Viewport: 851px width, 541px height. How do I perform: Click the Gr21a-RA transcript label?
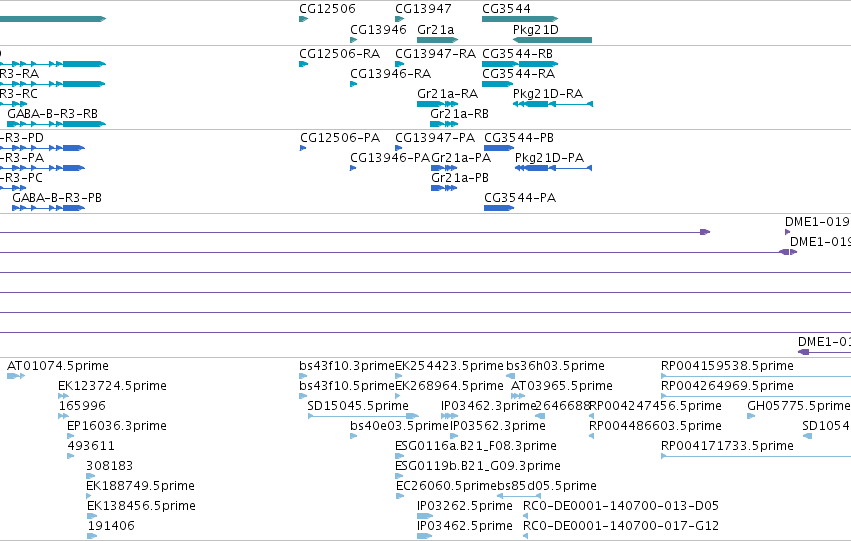click(x=447, y=94)
